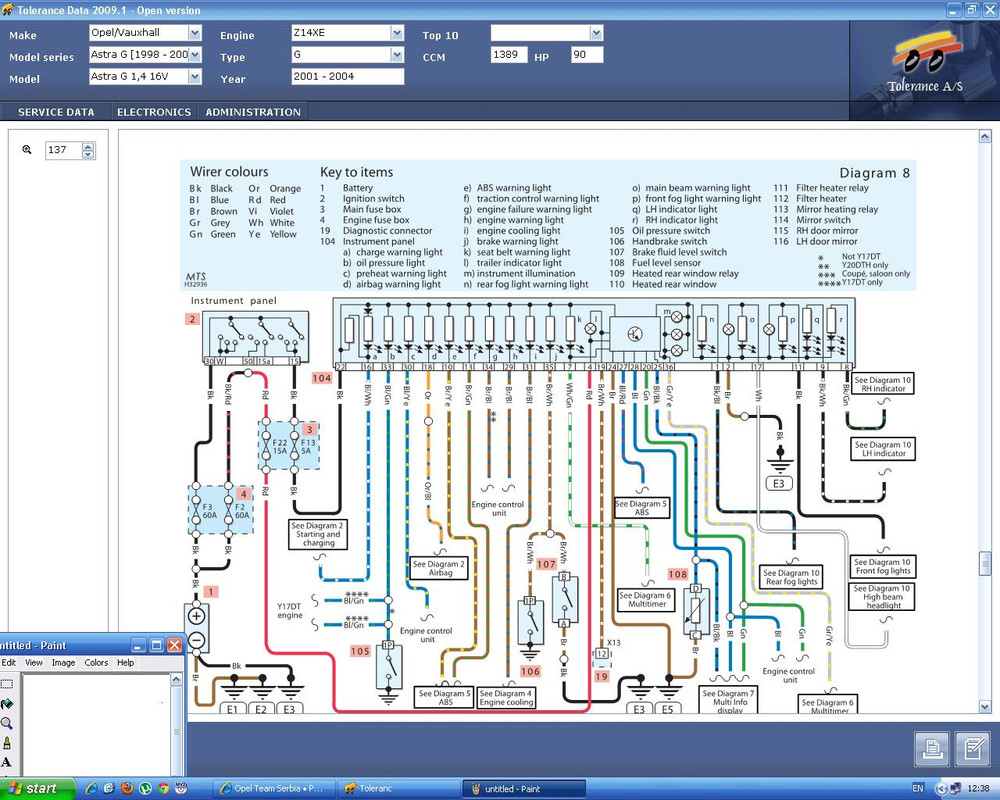The width and height of the screenshot is (1000, 800).
Task: Click the edit notes button
Action: (x=973, y=748)
